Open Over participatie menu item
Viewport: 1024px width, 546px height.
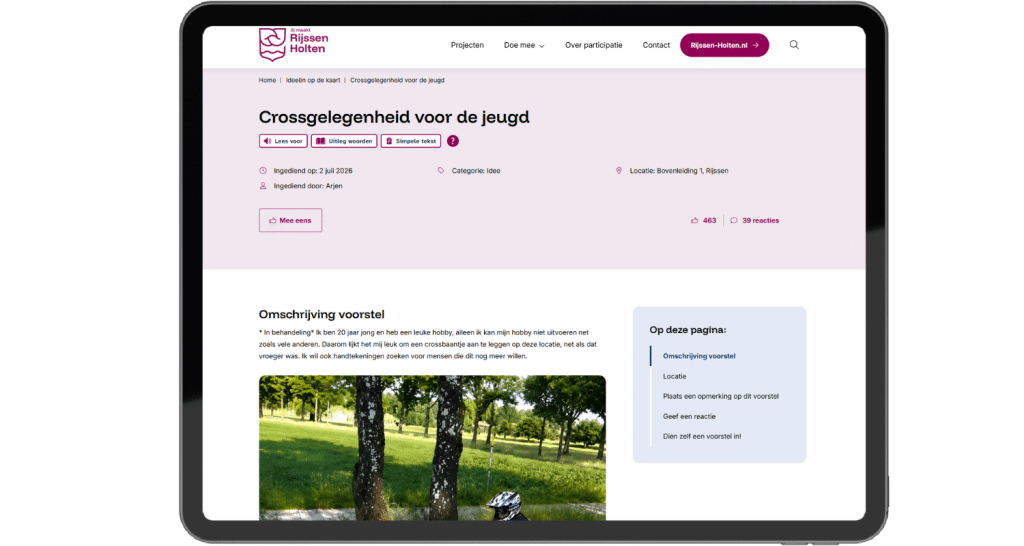(594, 45)
